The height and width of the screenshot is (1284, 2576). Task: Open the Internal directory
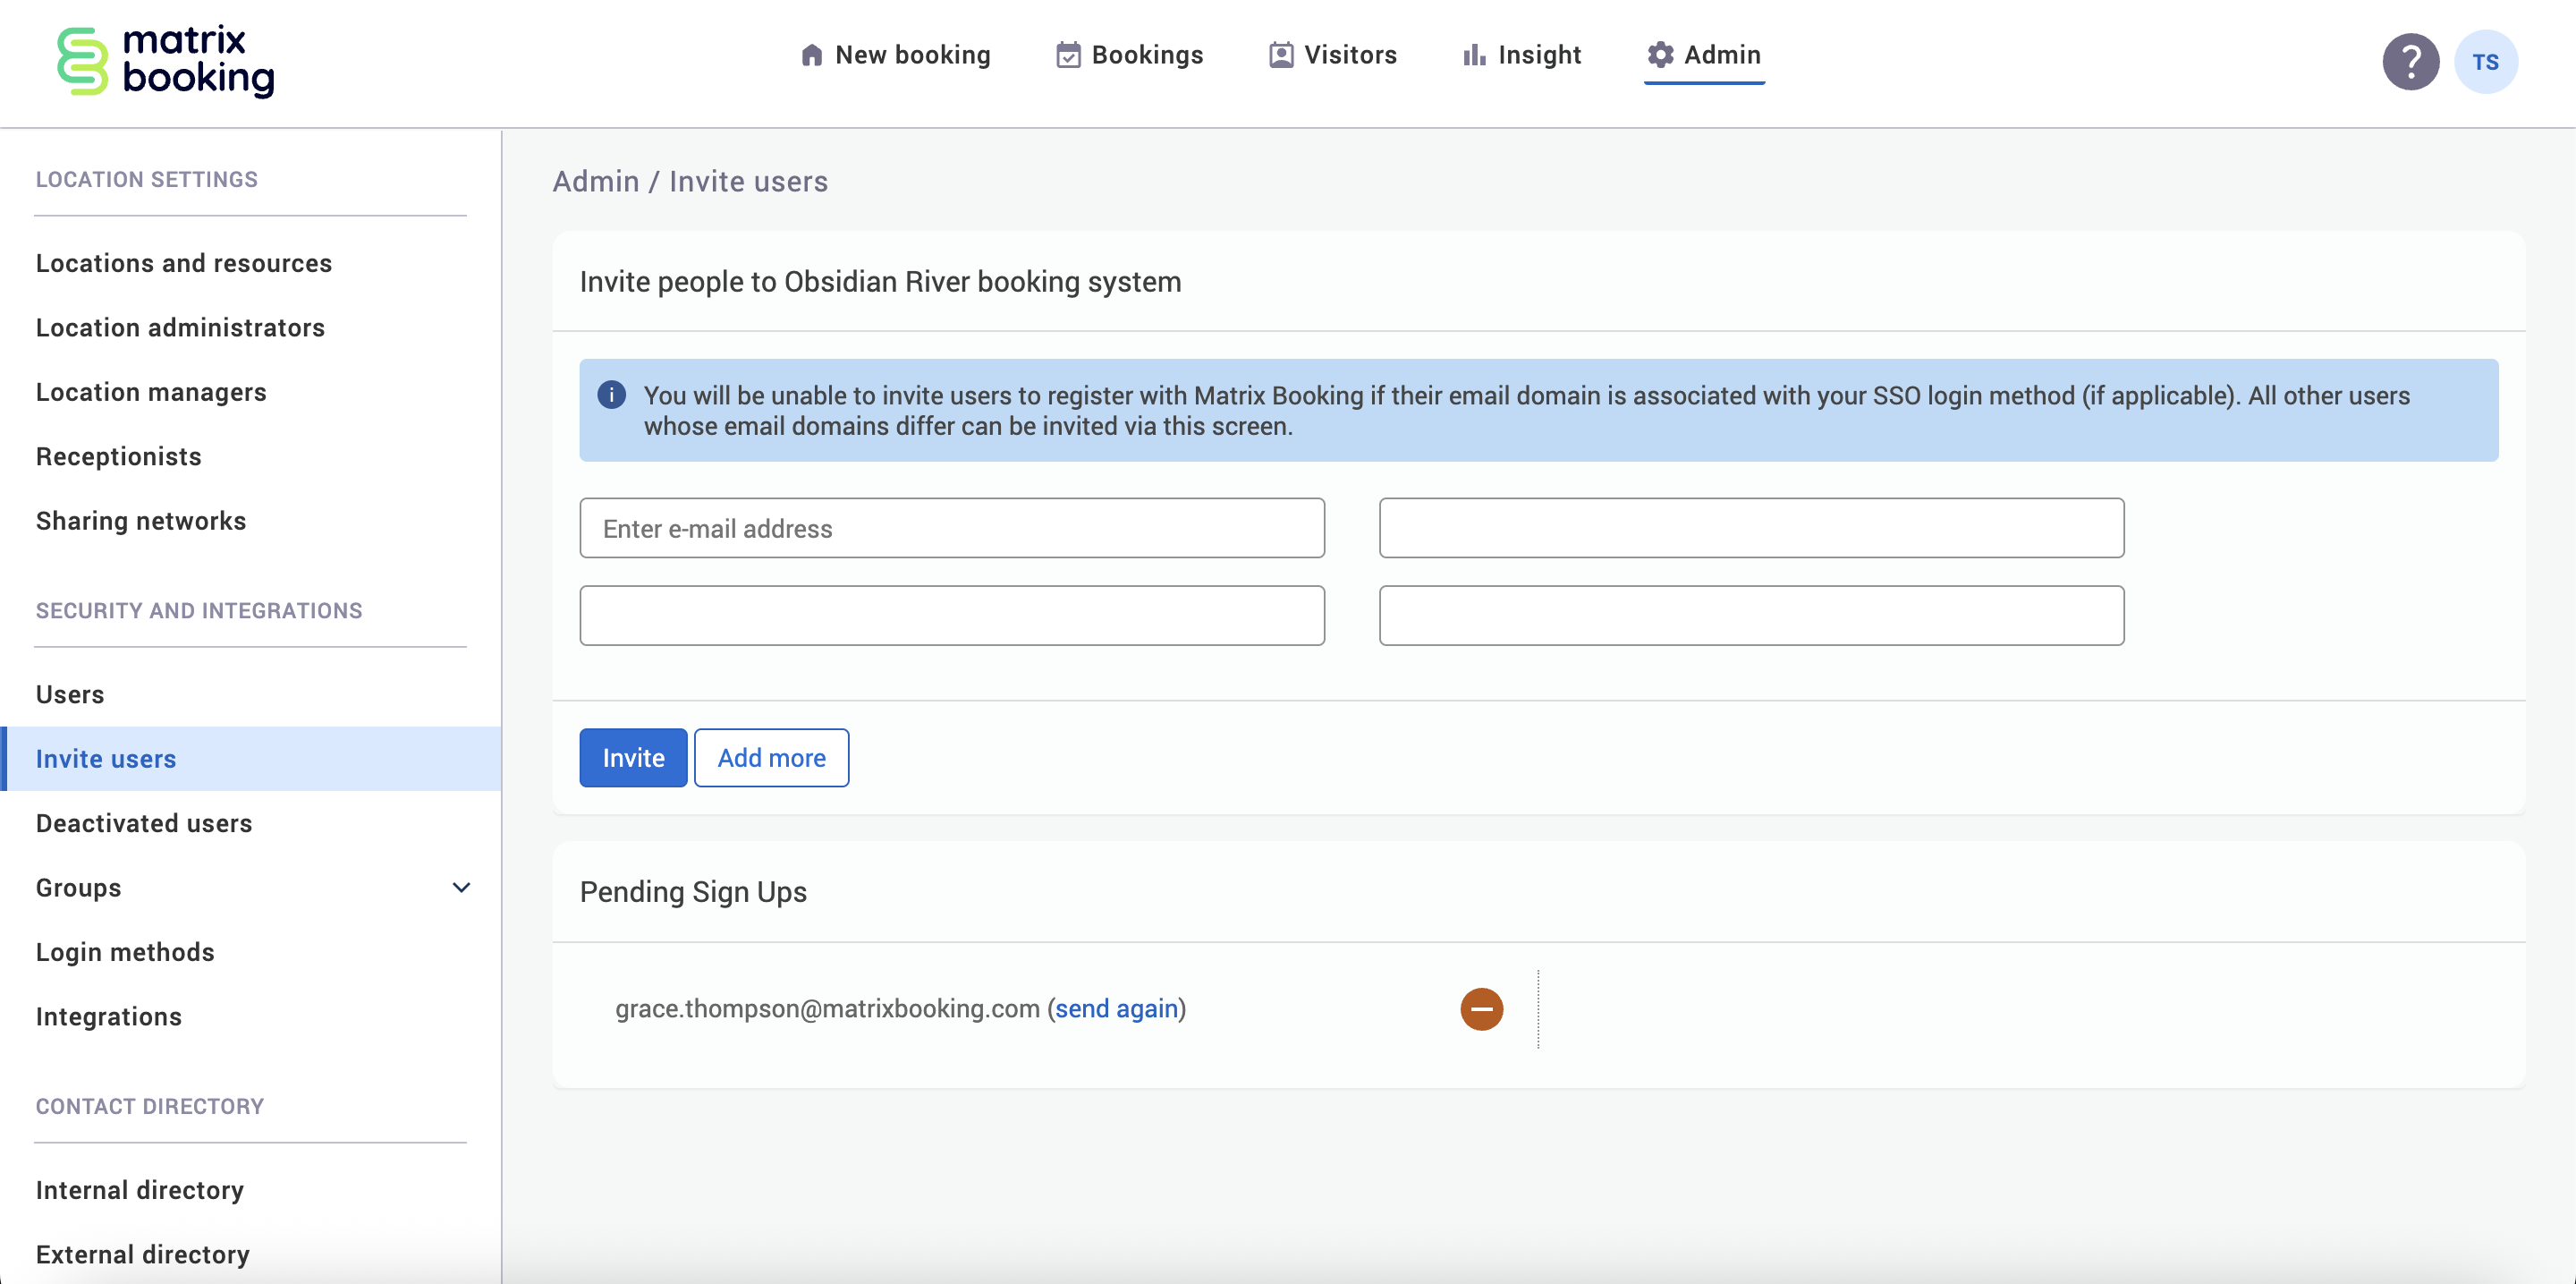139,1189
